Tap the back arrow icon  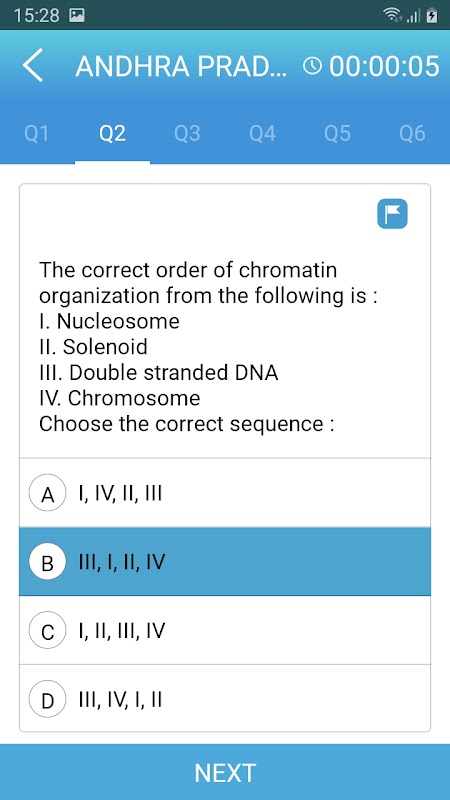click(33, 66)
